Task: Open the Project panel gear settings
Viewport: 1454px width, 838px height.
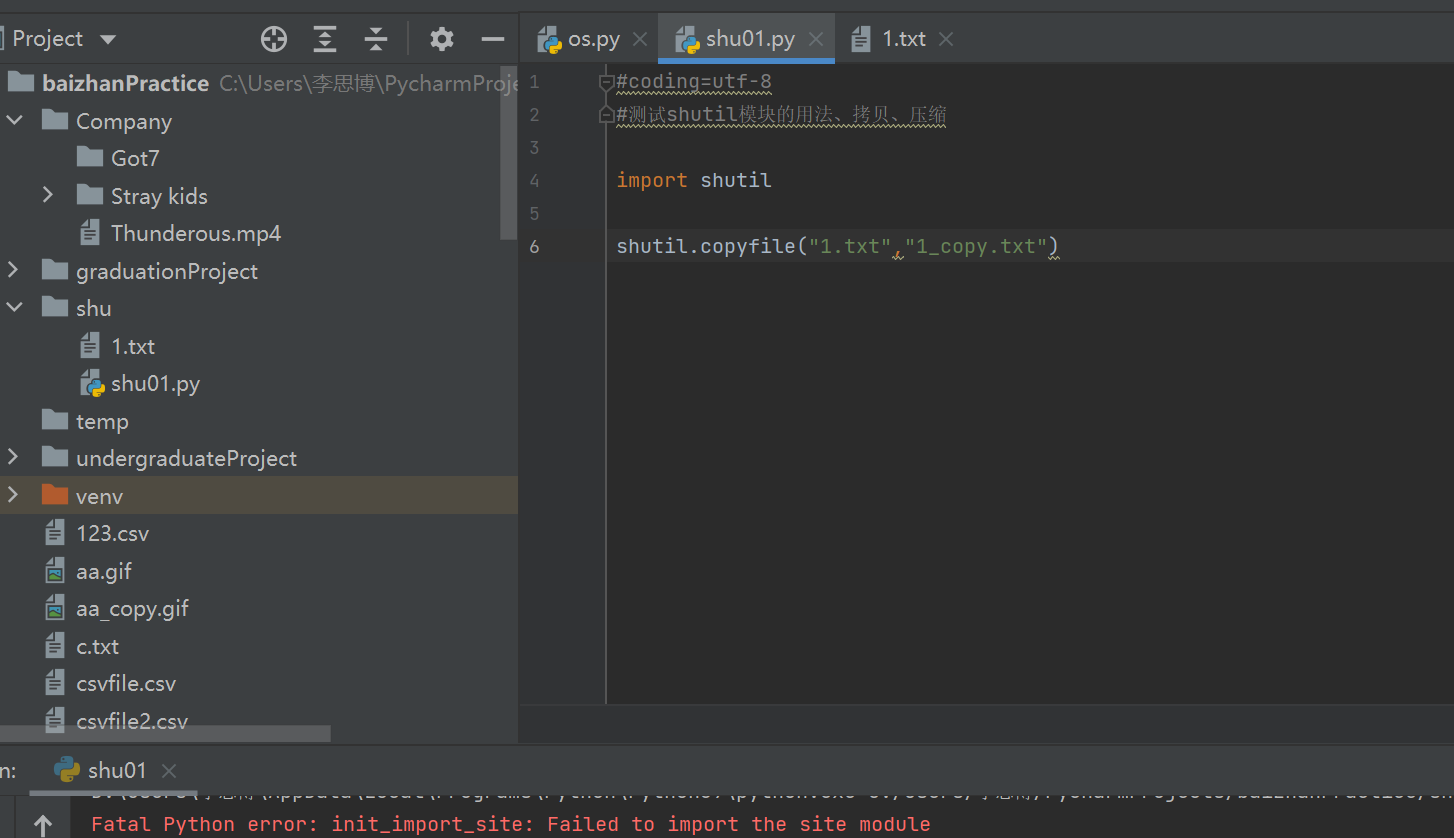Action: point(442,39)
